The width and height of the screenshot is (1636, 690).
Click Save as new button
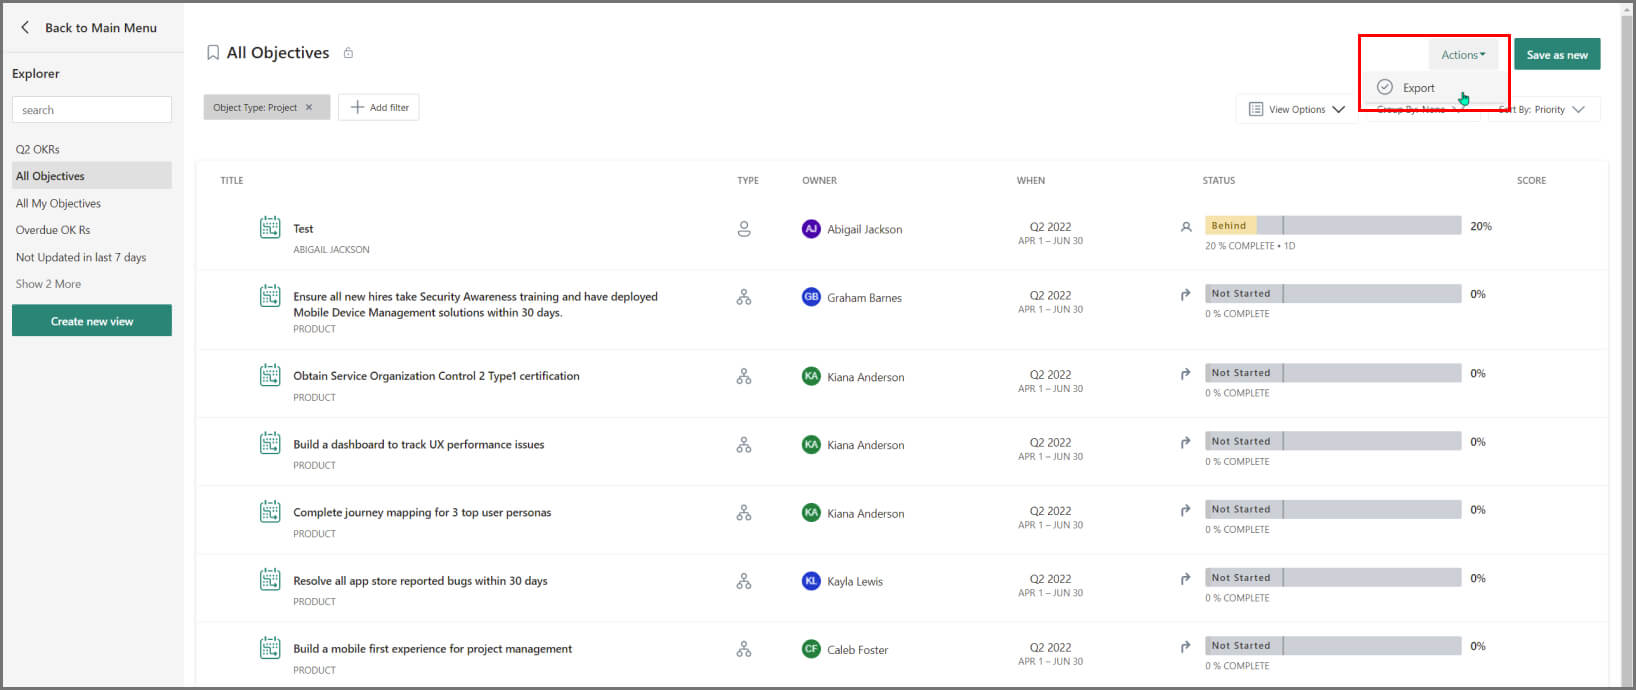tap(1556, 55)
